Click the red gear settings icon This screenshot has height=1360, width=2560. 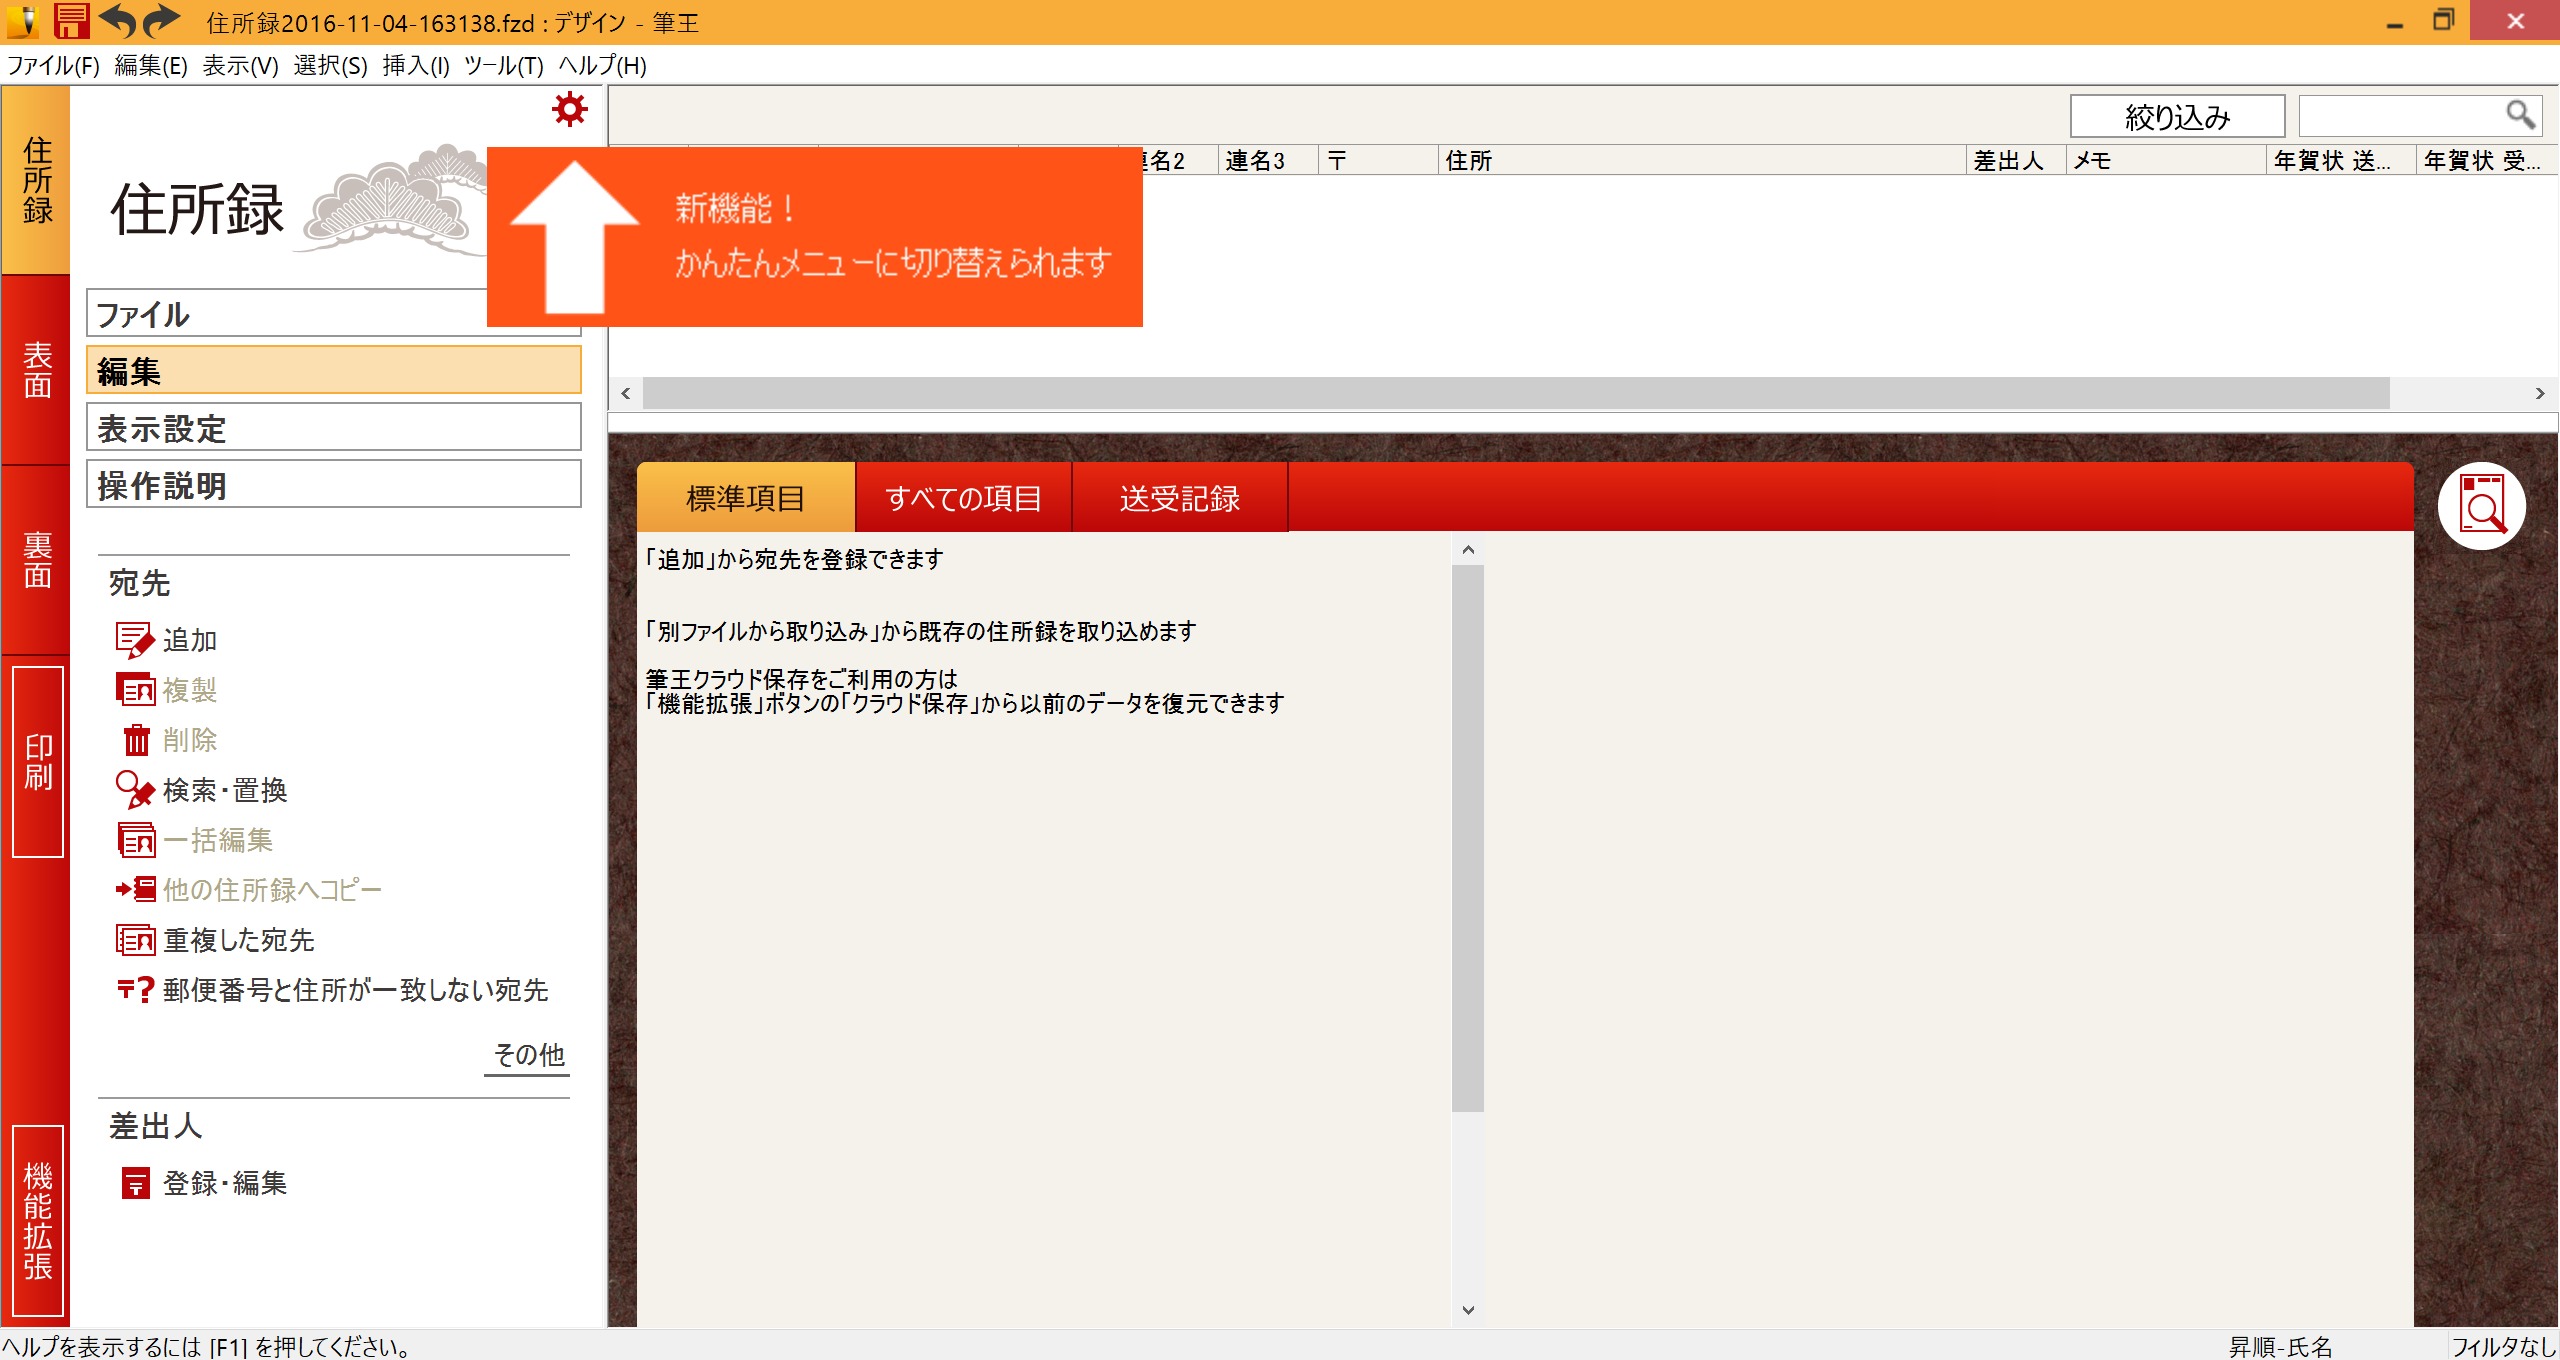coord(570,109)
